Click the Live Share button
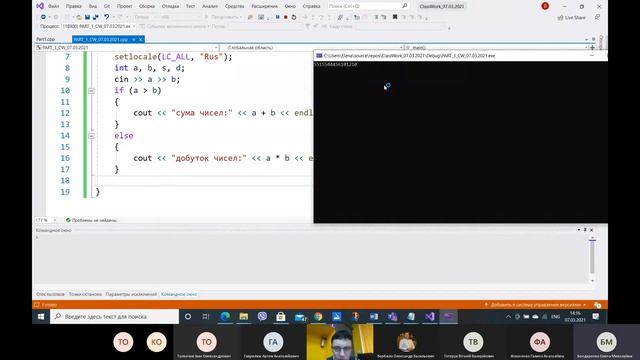The height and width of the screenshot is (360, 640). tap(571, 18)
